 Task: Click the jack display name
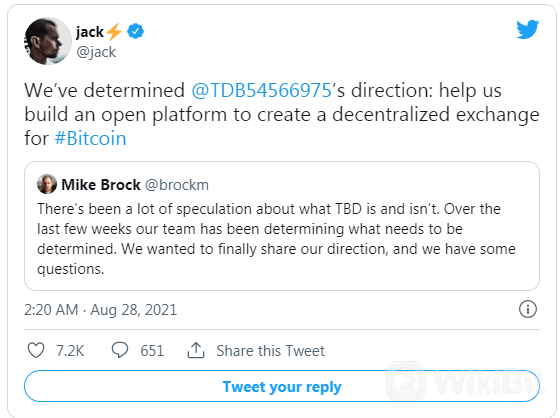(x=90, y=32)
